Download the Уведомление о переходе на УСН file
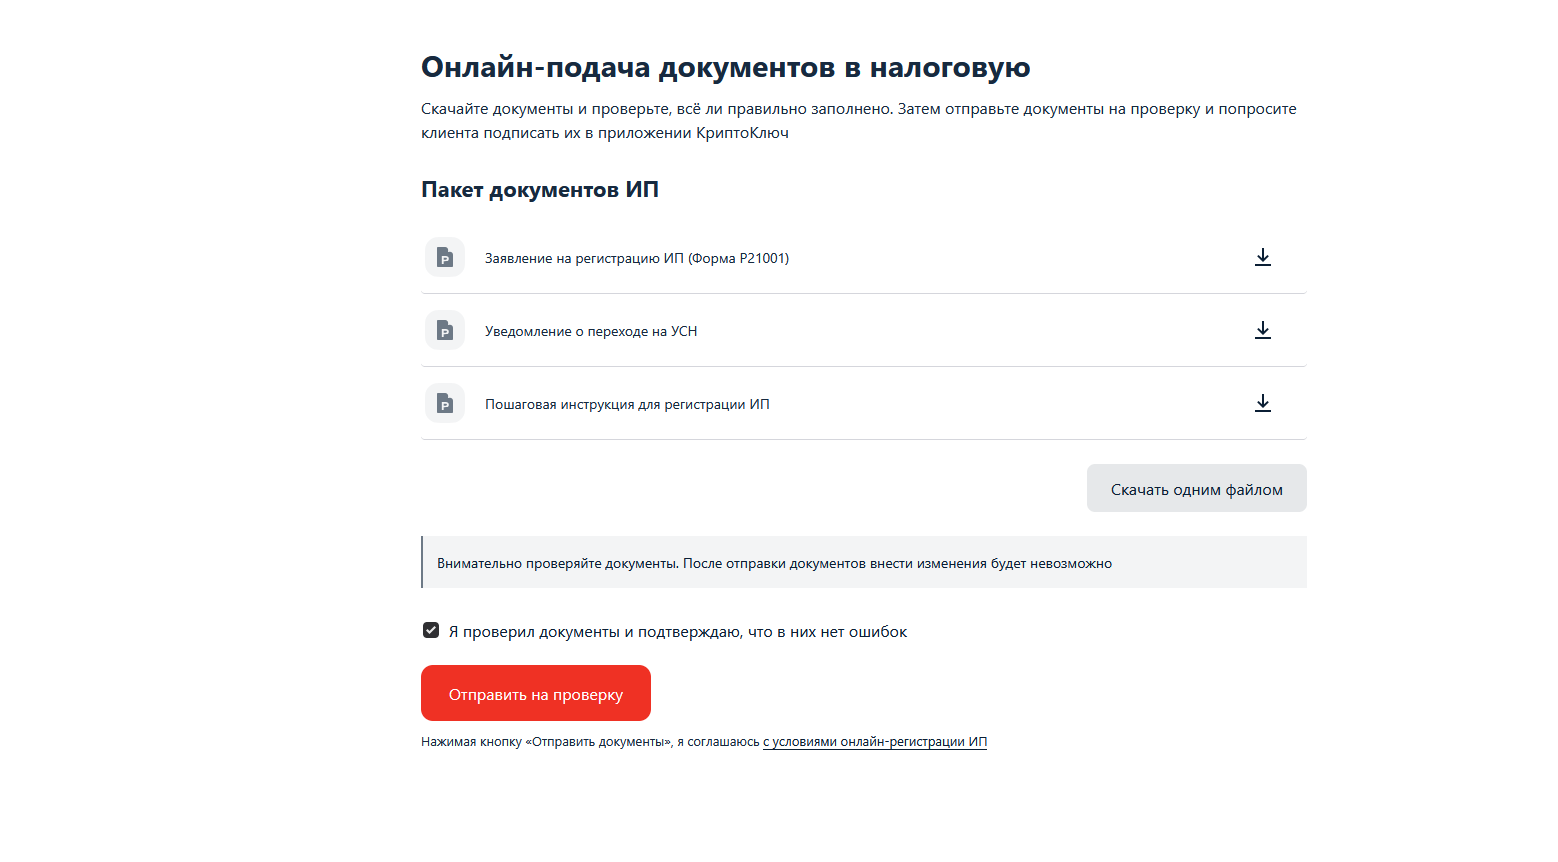The height and width of the screenshot is (862, 1558). point(1263,330)
